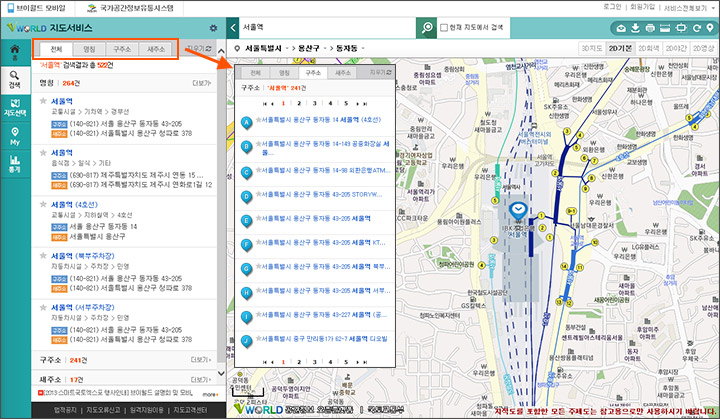The width and height of the screenshot is (720, 419).
Task: Toggle favorite star for 서울역 (4호선) result
Action: point(43,204)
